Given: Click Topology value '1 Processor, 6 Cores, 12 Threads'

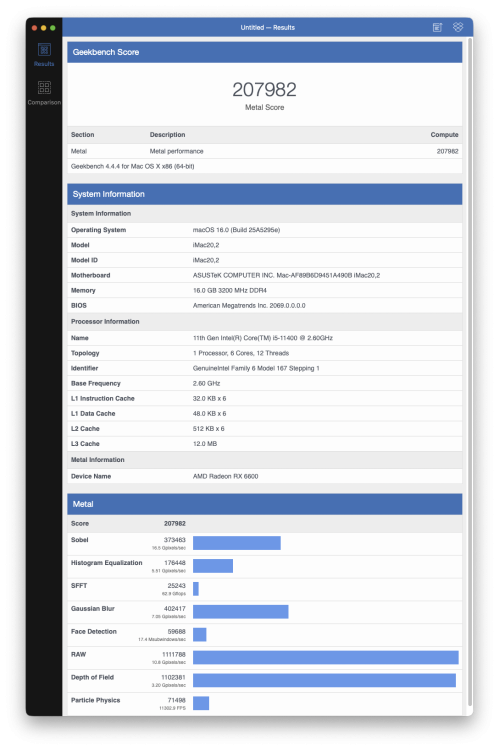Looking at the screenshot, I should (241, 353).
